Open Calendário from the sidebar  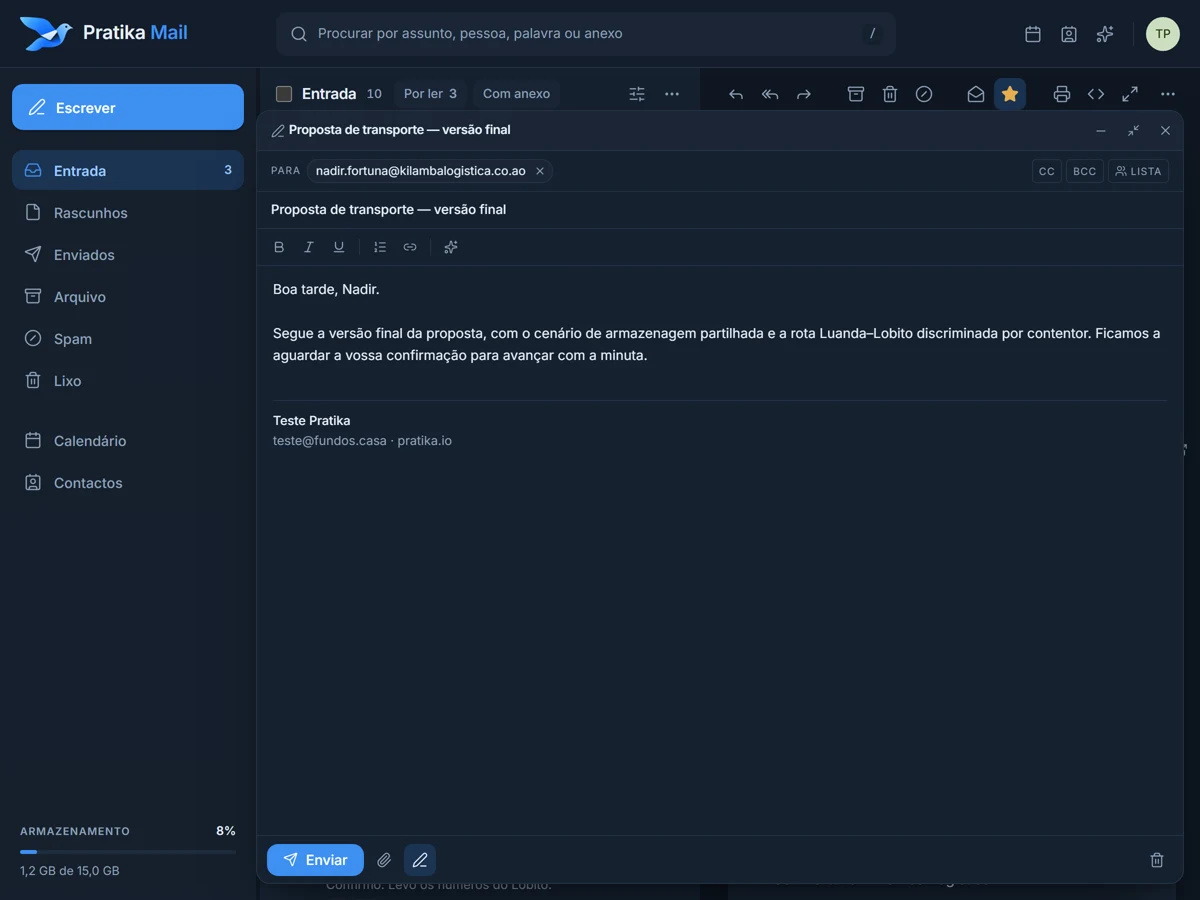(128, 440)
